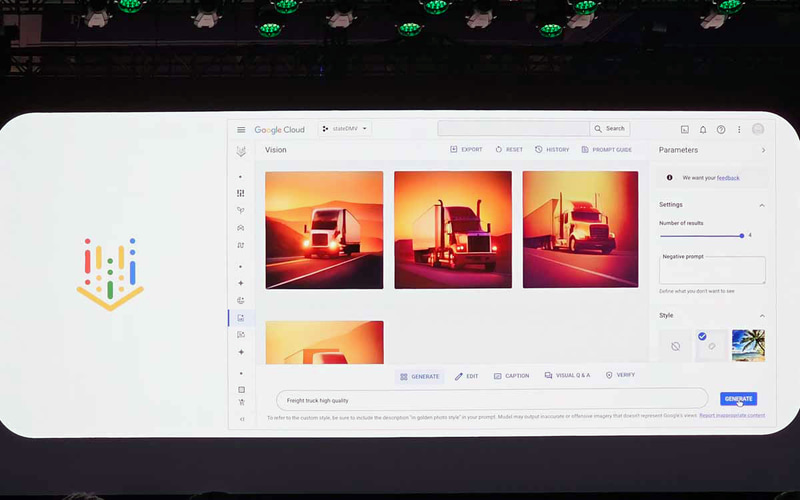The width and height of the screenshot is (800, 500).
Task: Open the partially visible fourth truck image
Action: coord(324,342)
